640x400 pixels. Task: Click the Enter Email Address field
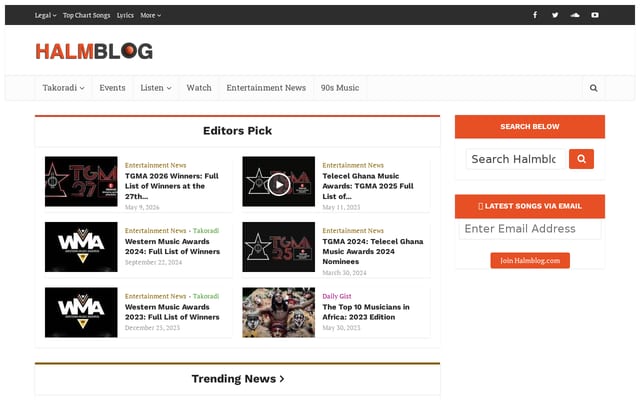[x=530, y=229]
